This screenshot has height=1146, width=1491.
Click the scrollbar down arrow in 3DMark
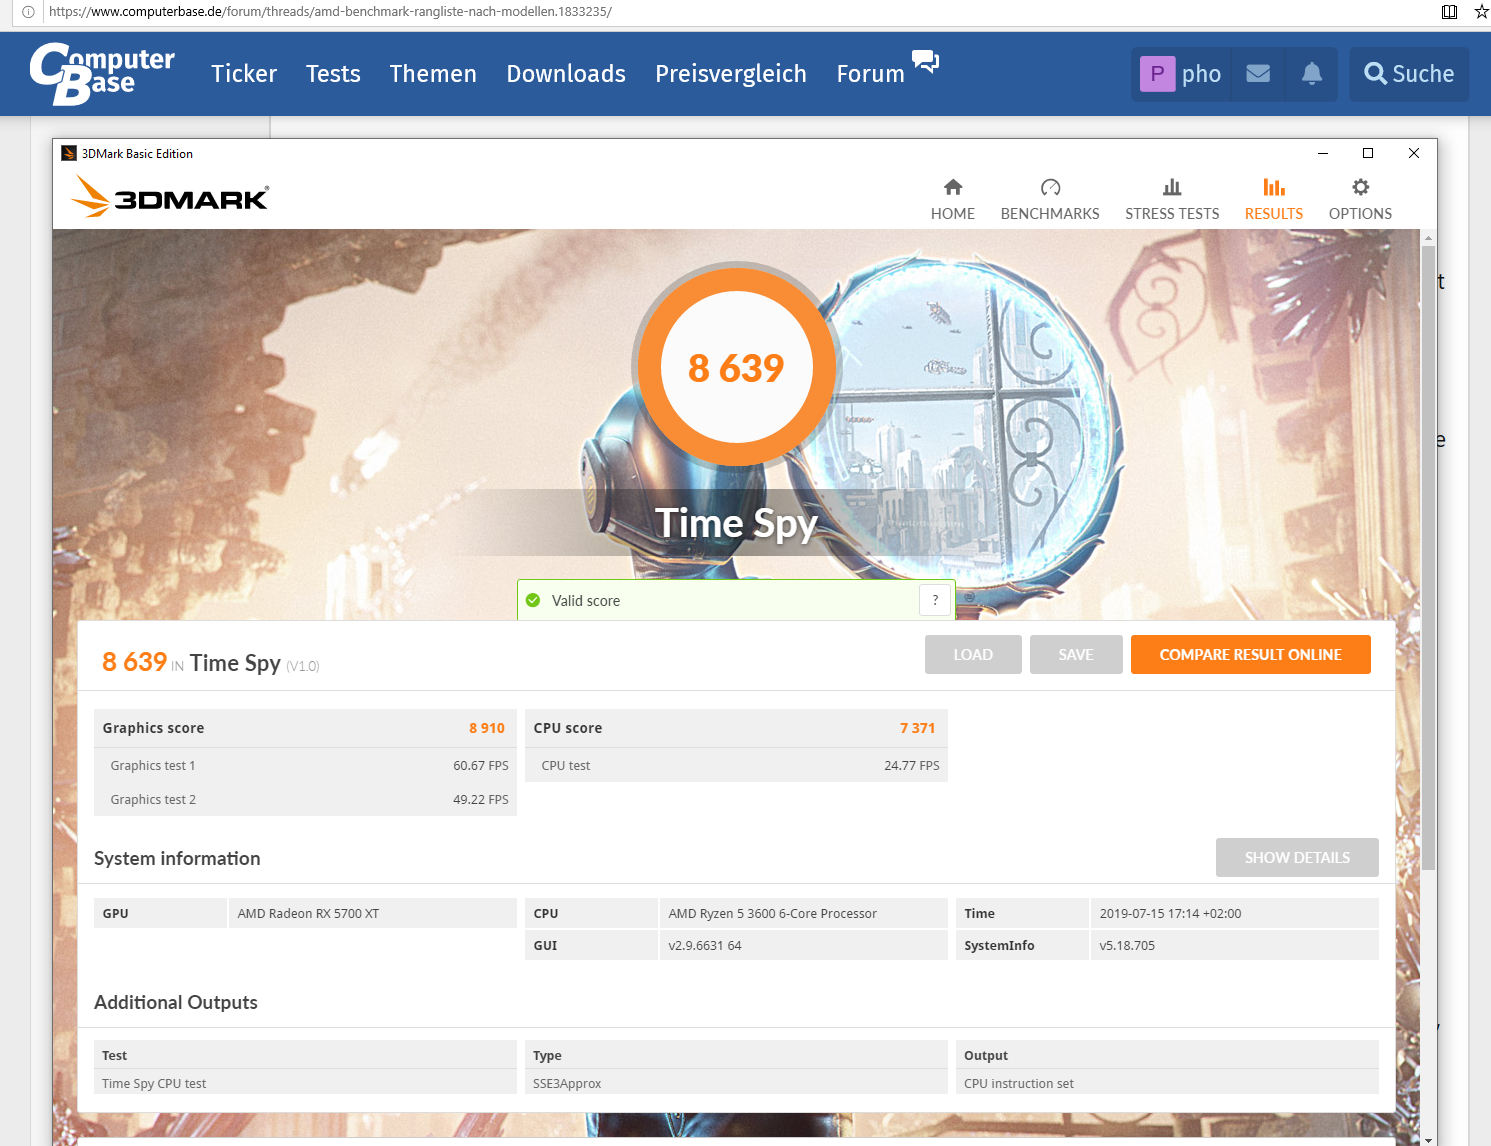[x=1428, y=1139]
